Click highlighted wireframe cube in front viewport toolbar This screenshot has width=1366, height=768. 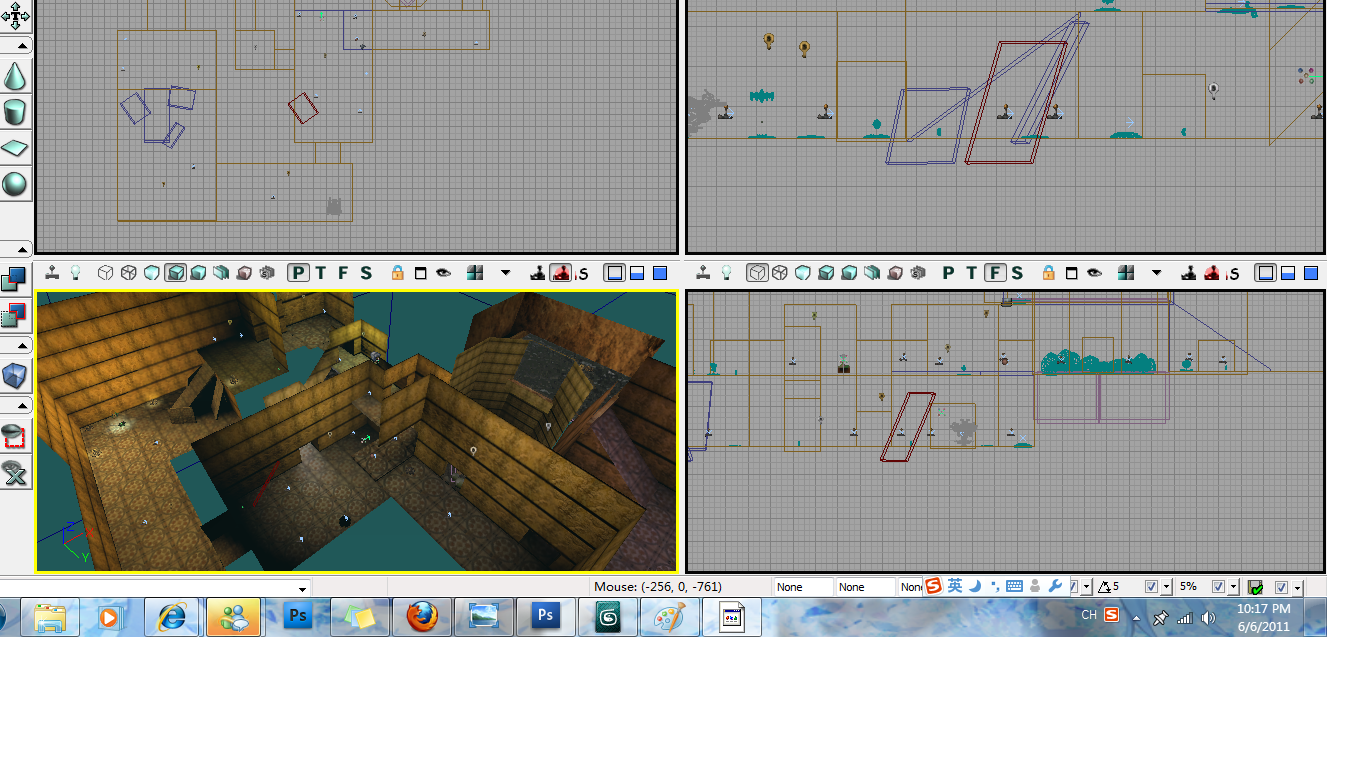[x=757, y=273]
